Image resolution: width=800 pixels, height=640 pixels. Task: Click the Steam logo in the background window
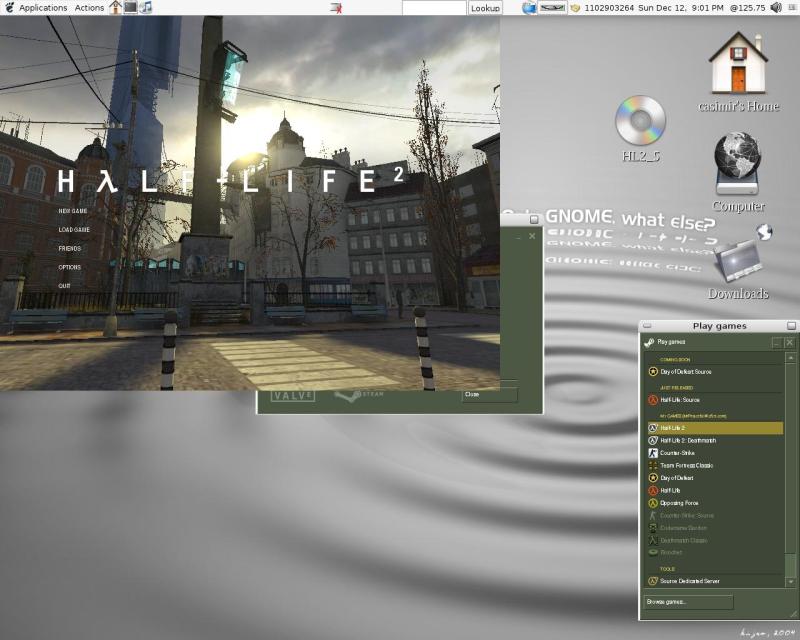[x=359, y=395]
